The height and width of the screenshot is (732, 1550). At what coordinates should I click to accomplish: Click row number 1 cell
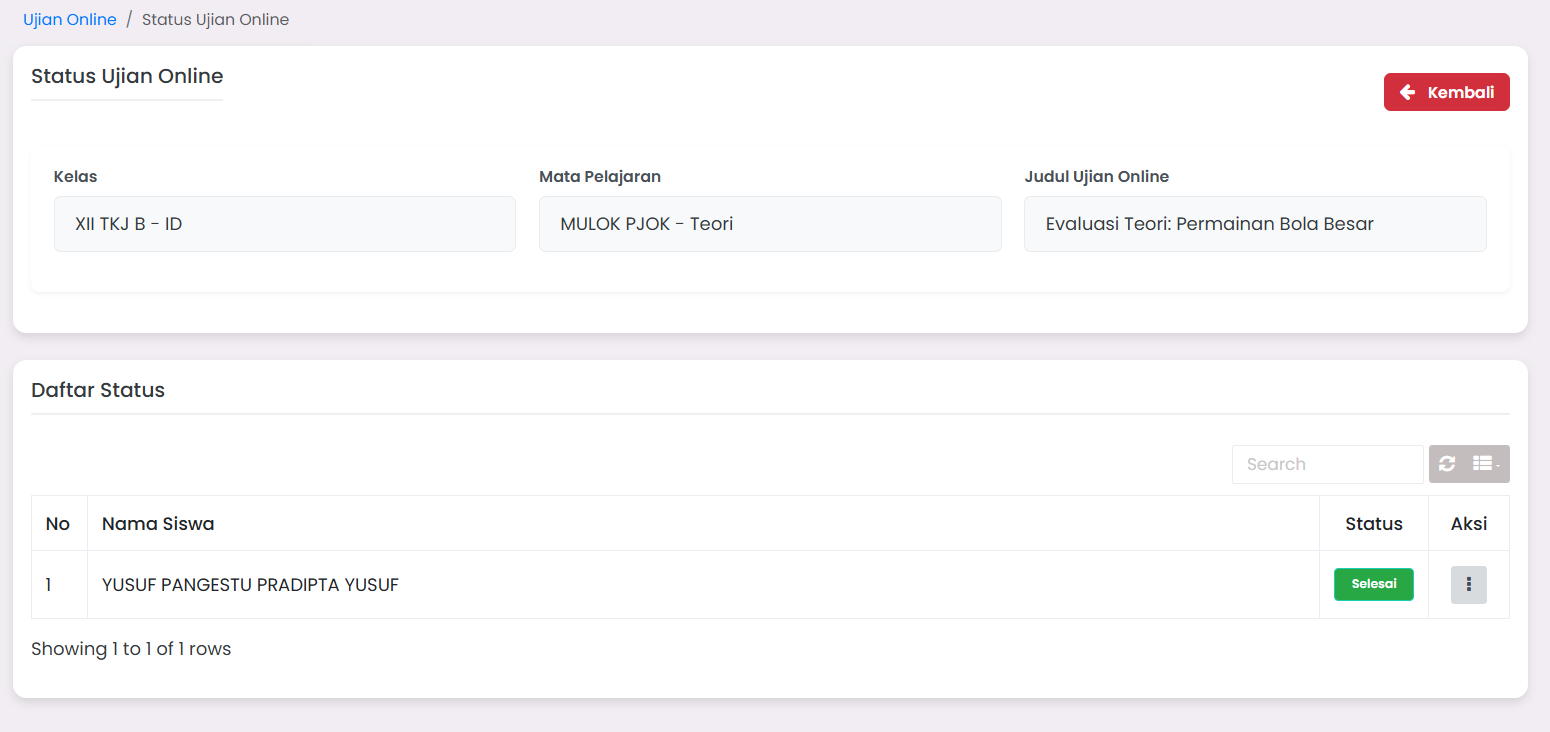coord(52,585)
